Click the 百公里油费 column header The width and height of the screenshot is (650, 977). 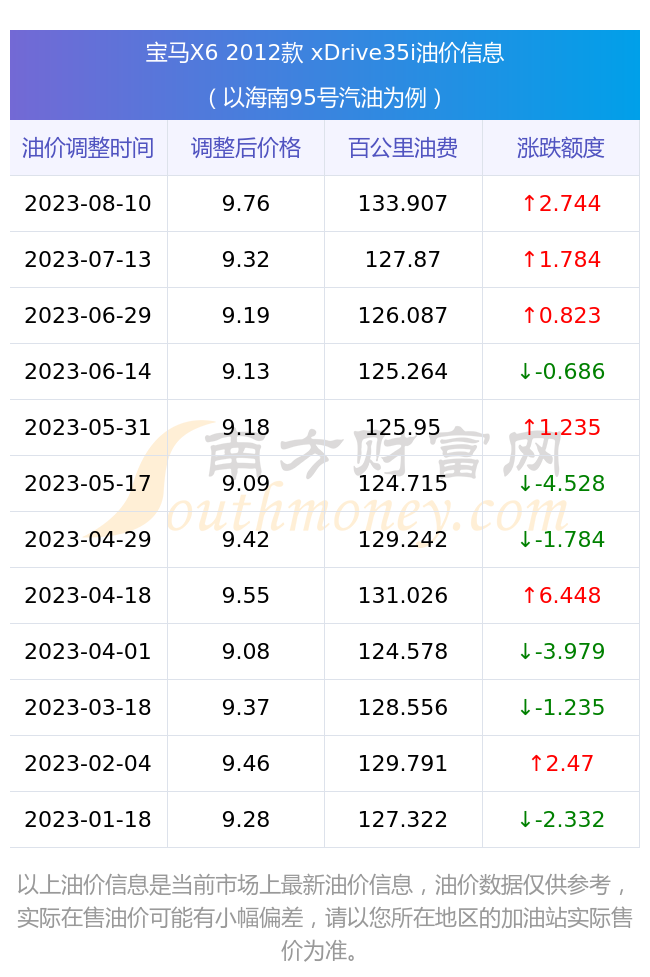click(403, 148)
